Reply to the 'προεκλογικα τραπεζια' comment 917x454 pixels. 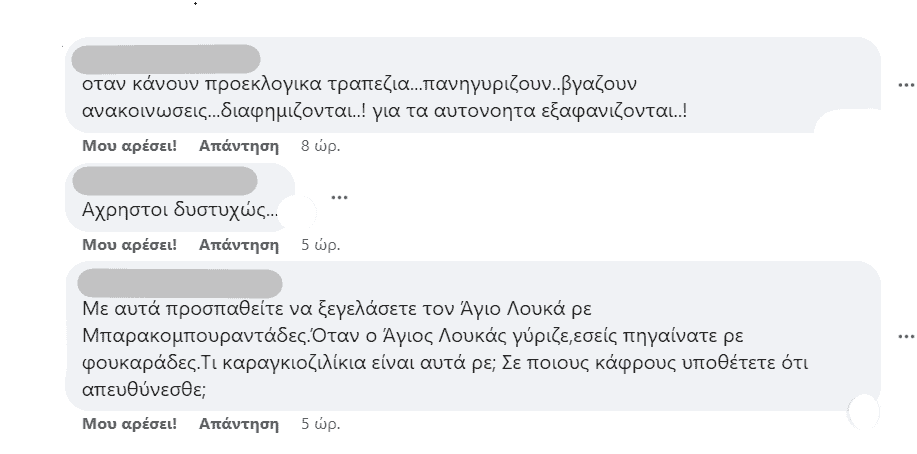click(239, 146)
